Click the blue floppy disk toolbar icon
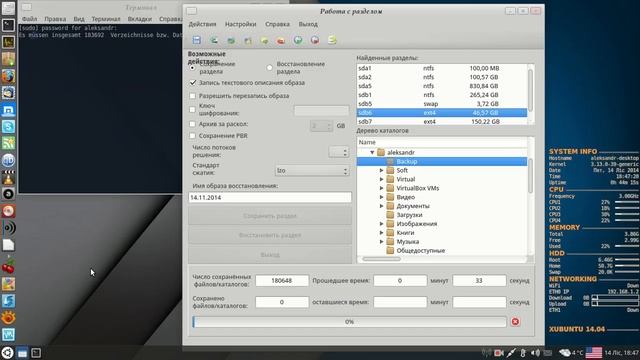 197,40
